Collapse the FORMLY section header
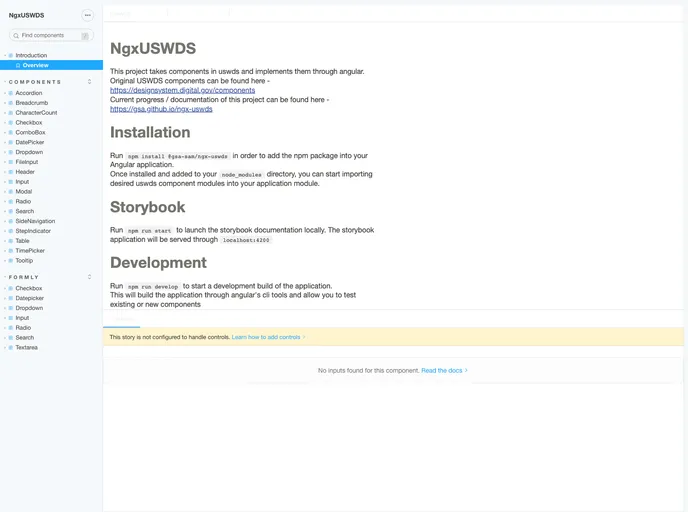Screen dimensions: 688x512 point(24,277)
